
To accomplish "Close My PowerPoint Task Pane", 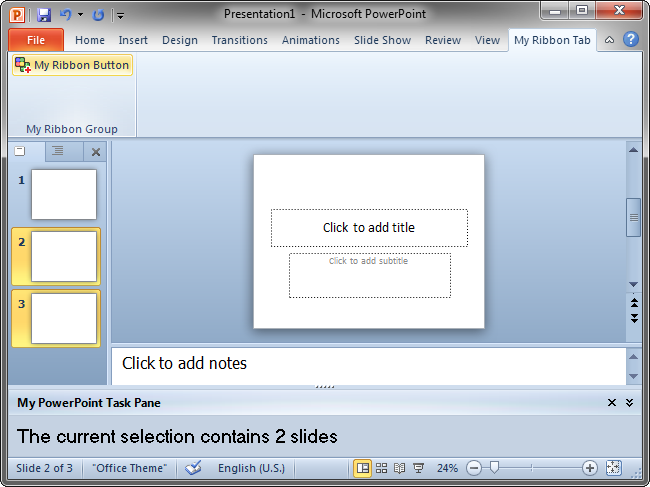I will [x=611, y=402].
